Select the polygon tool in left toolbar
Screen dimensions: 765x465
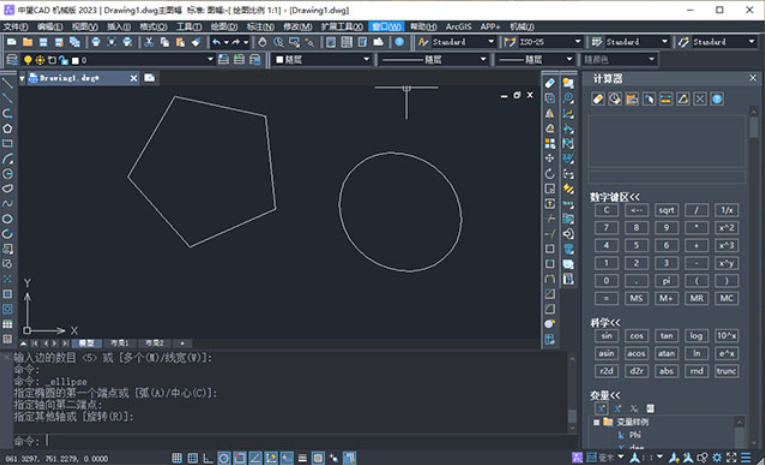(8, 128)
